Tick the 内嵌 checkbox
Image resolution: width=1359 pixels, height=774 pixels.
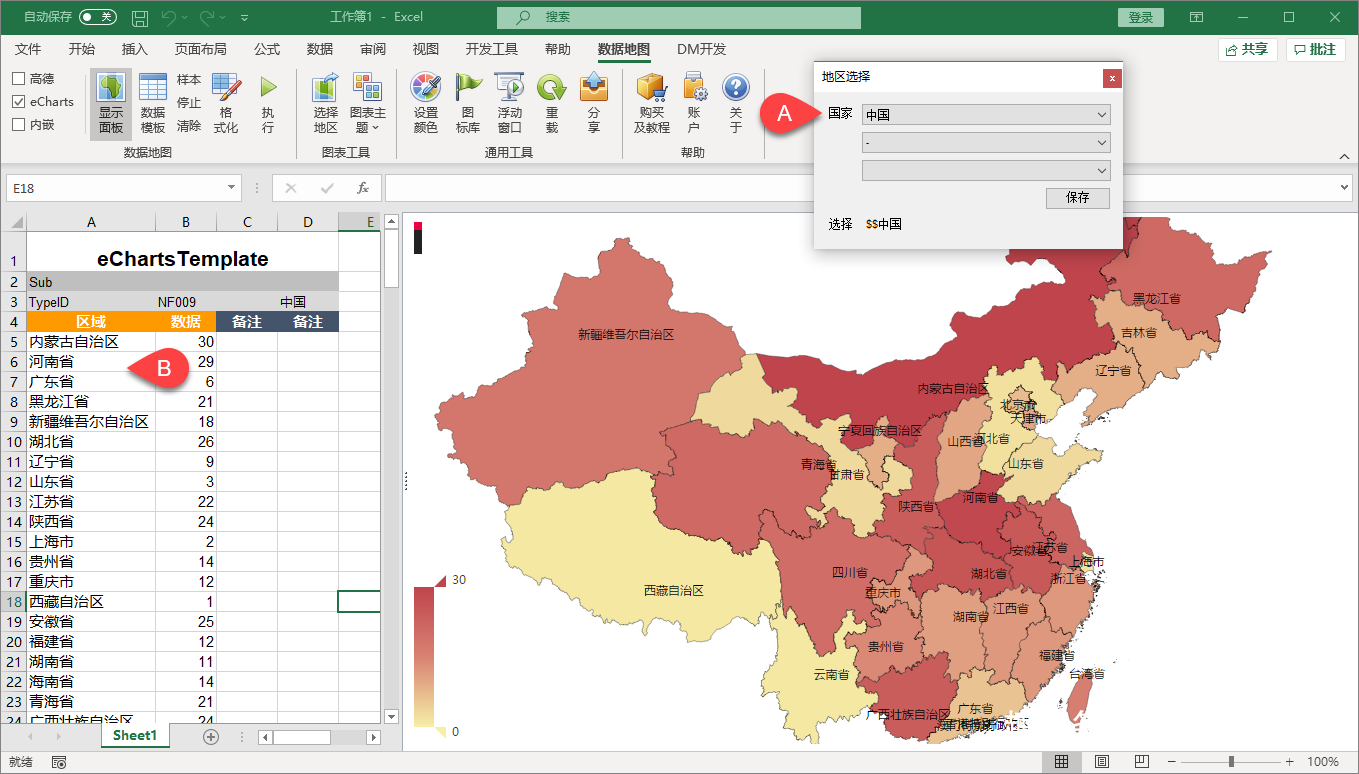(19, 125)
